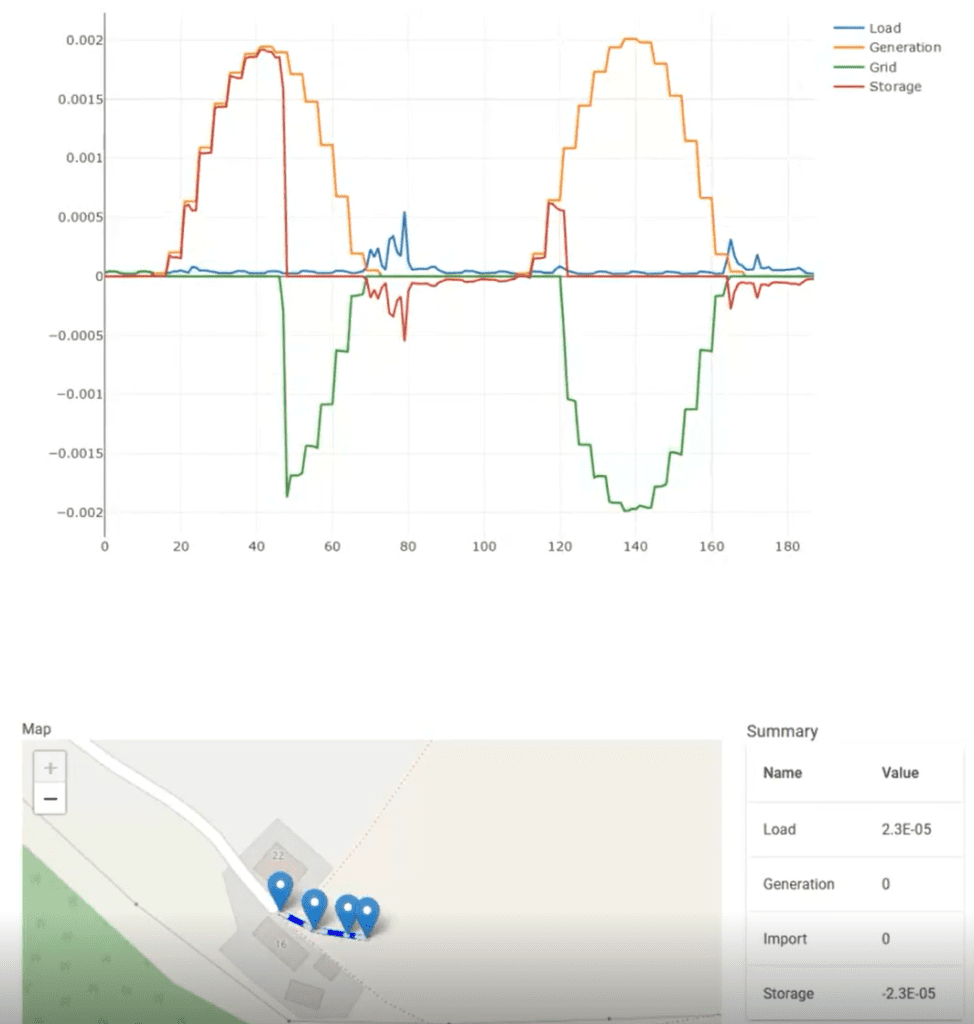Select the Load row in Summary
Screen dimensions: 974x1024
tap(854, 829)
